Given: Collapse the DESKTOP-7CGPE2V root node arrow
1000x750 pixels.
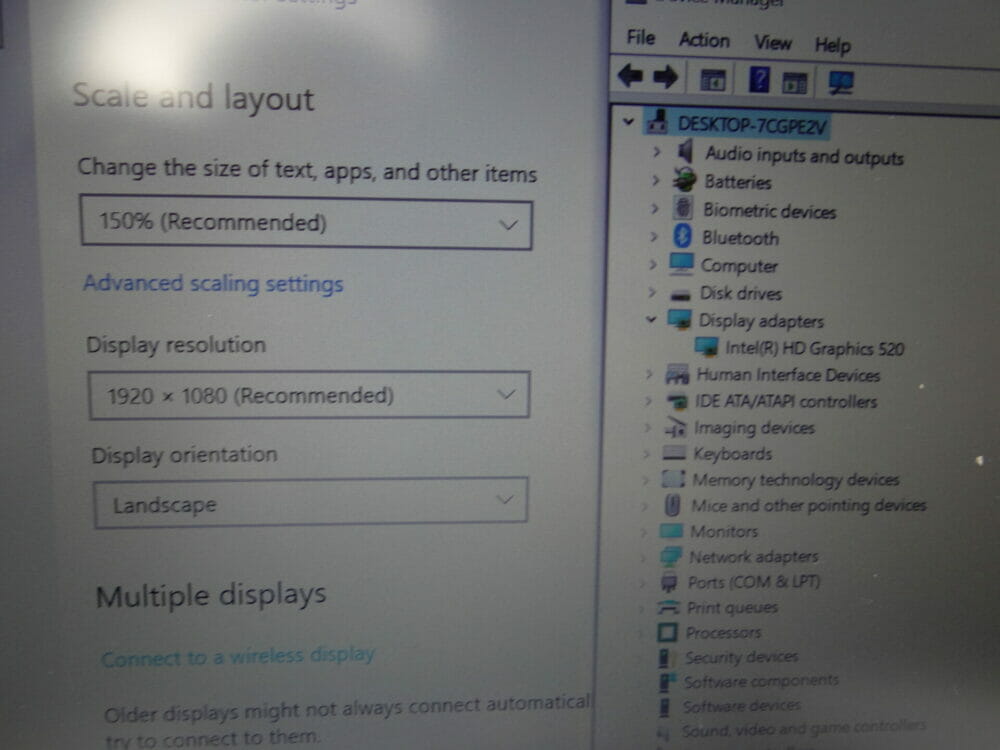Looking at the screenshot, I should (x=628, y=121).
